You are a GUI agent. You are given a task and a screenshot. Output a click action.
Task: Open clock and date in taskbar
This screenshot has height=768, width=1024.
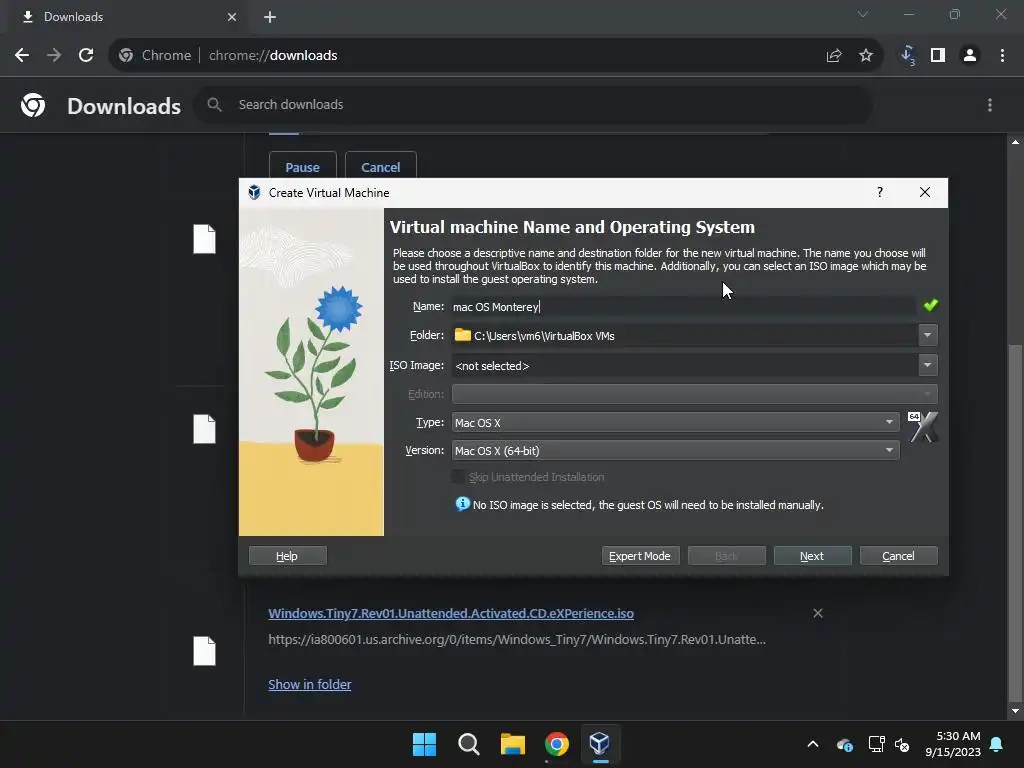pyautogui.click(x=953, y=744)
